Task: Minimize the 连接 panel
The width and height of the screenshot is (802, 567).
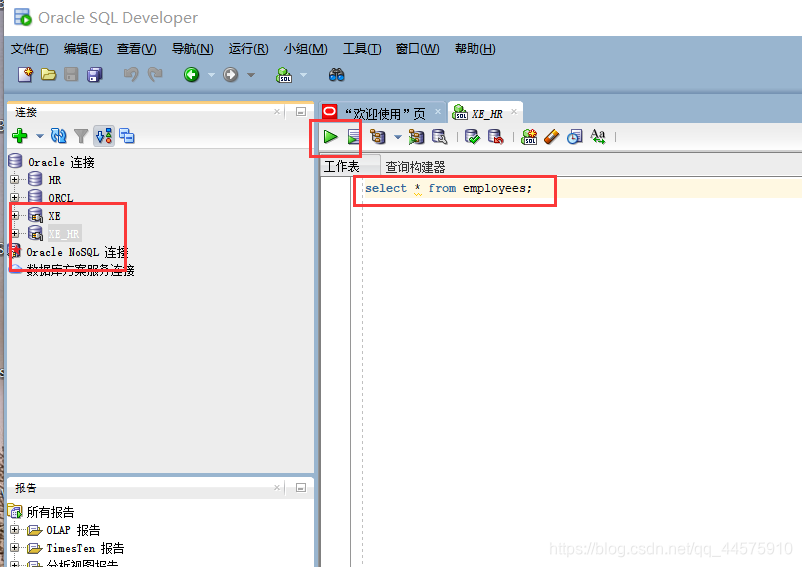Action: click(301, 111)
